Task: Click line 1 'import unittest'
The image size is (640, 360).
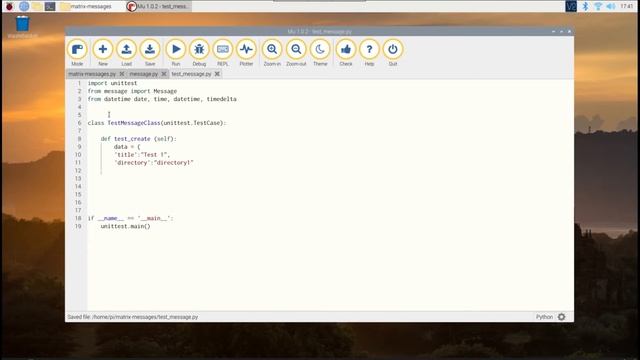Action: pyautogui.click(x=112, y=83)
